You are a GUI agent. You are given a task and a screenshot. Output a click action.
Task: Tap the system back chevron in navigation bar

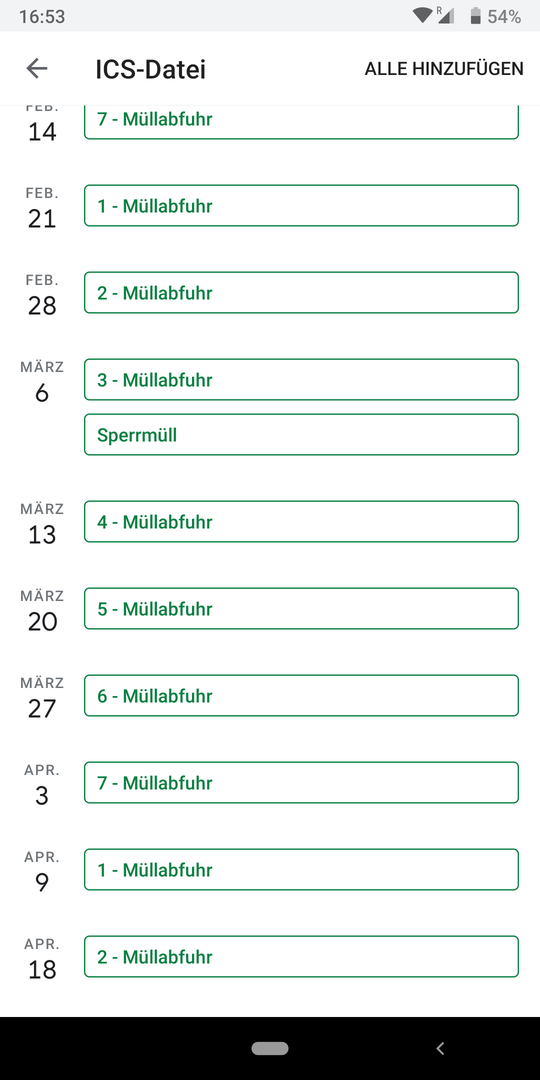click(x=440, y=1048)
